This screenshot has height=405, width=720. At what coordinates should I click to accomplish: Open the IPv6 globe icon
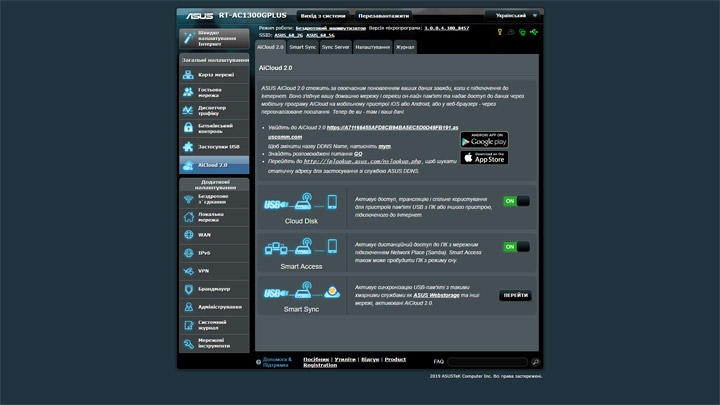tap(188, 253)
